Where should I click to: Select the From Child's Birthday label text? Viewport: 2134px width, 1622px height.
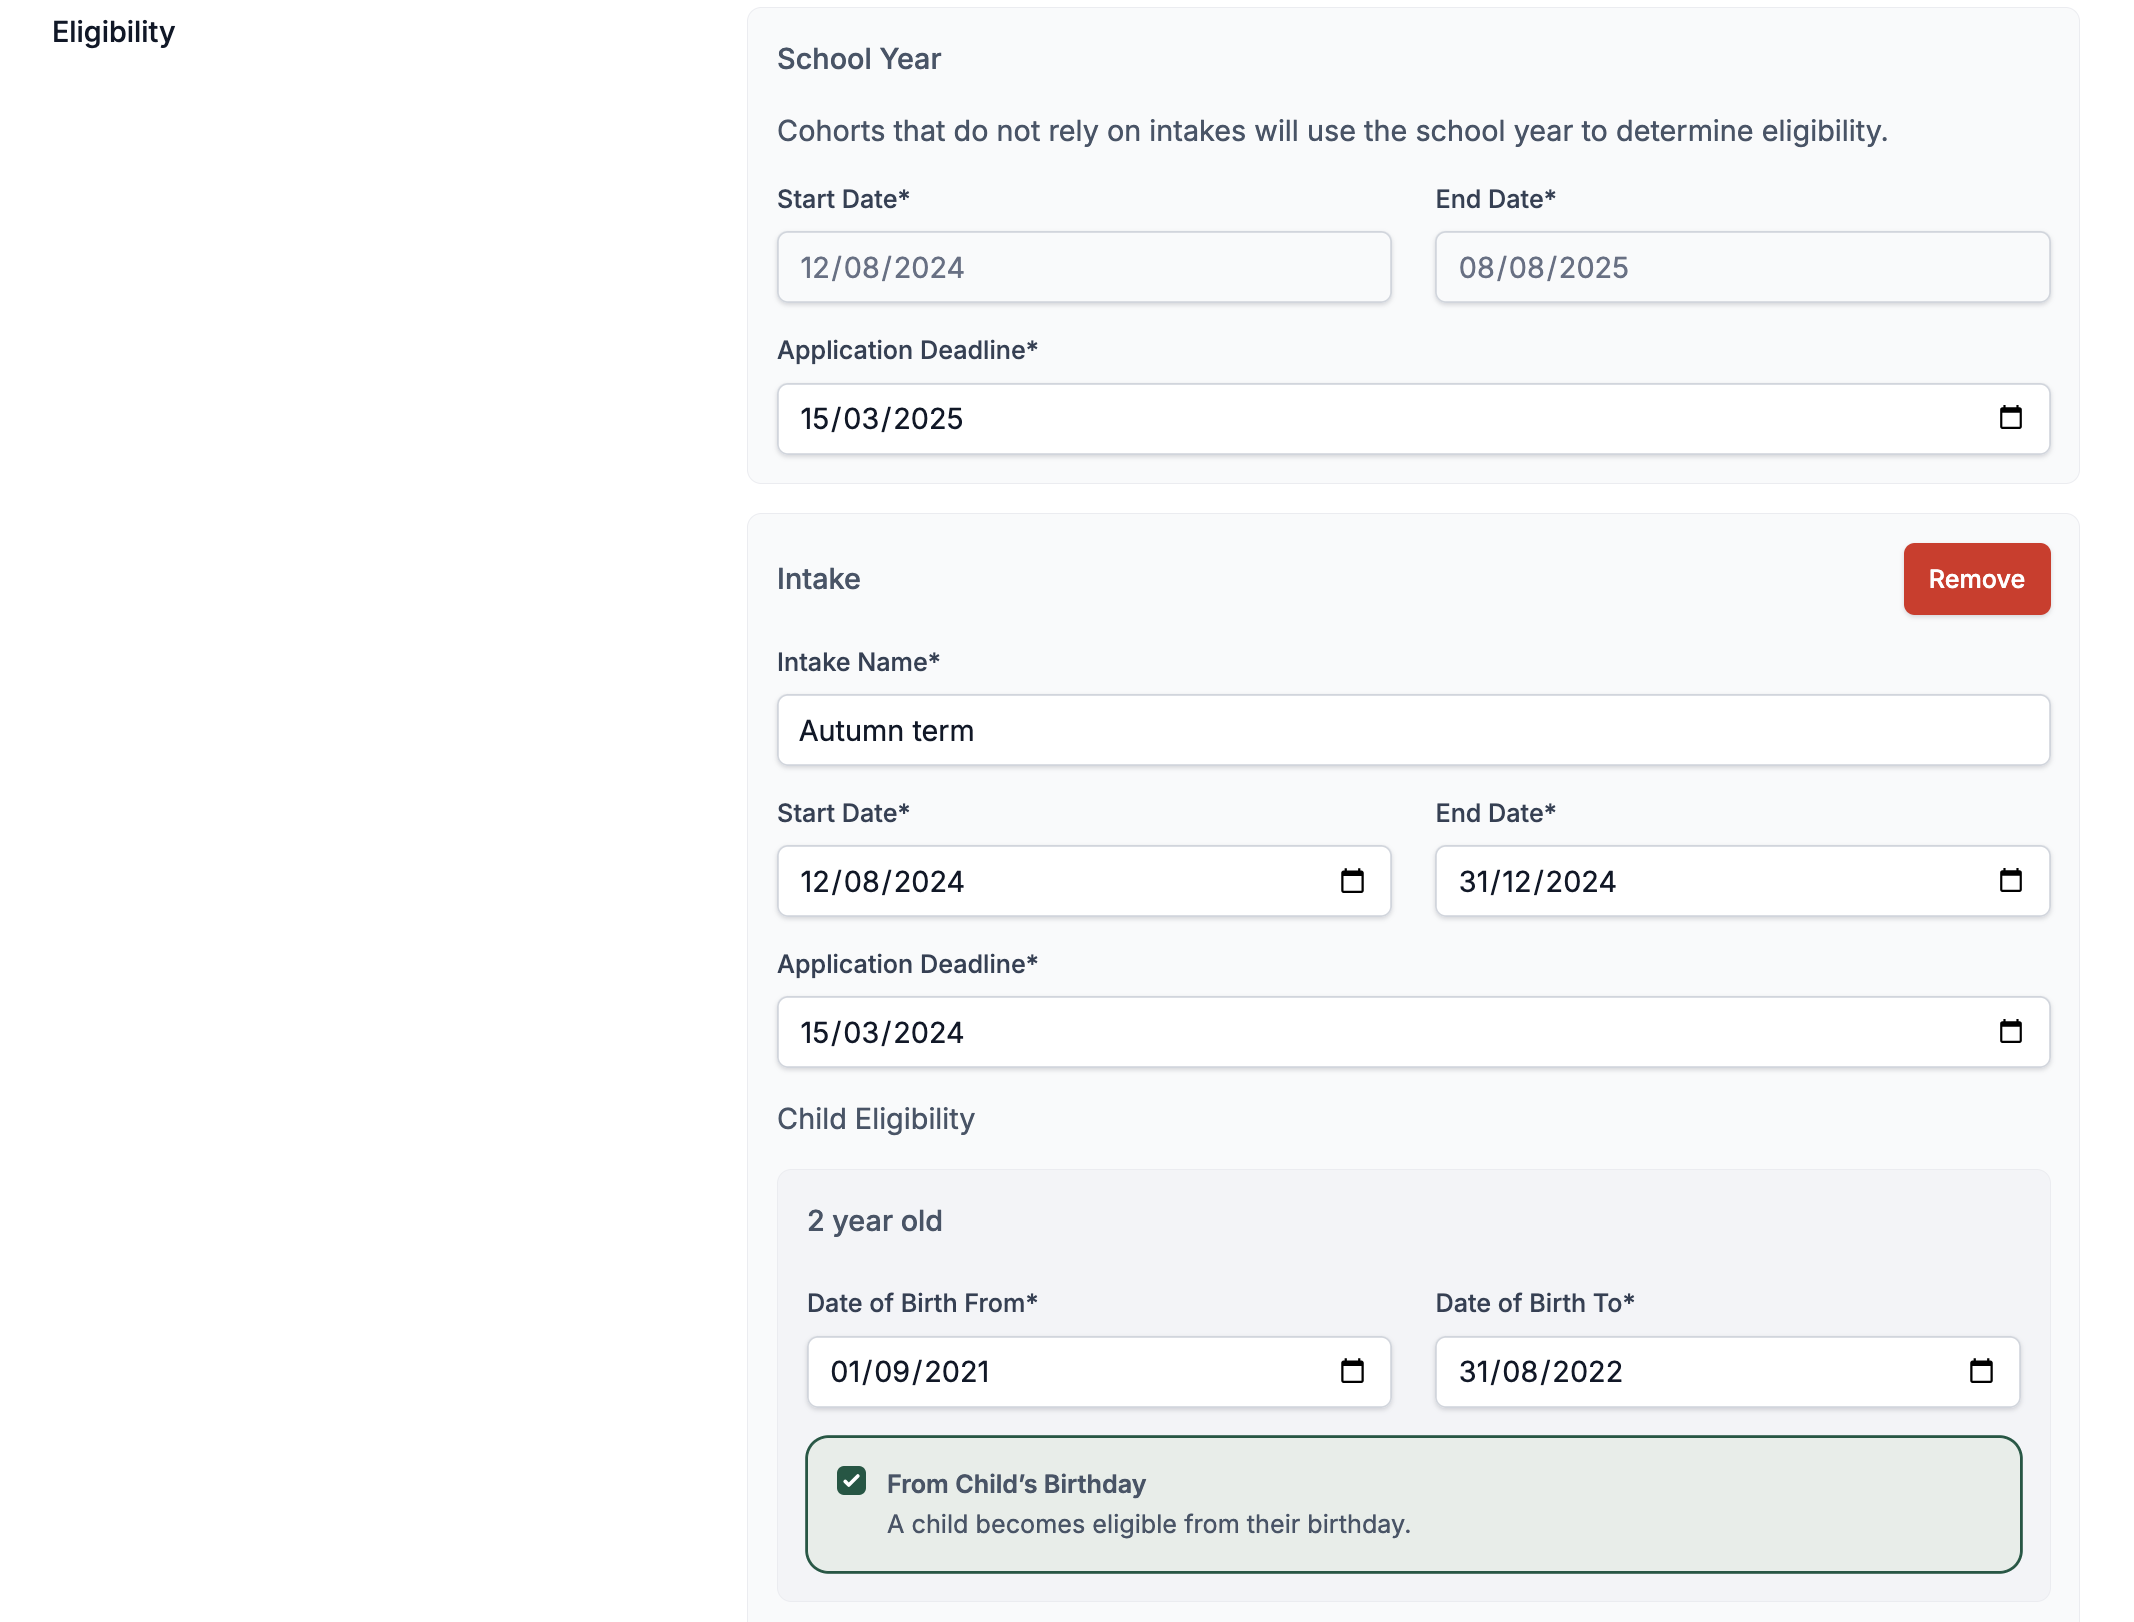point(1016,1484)
